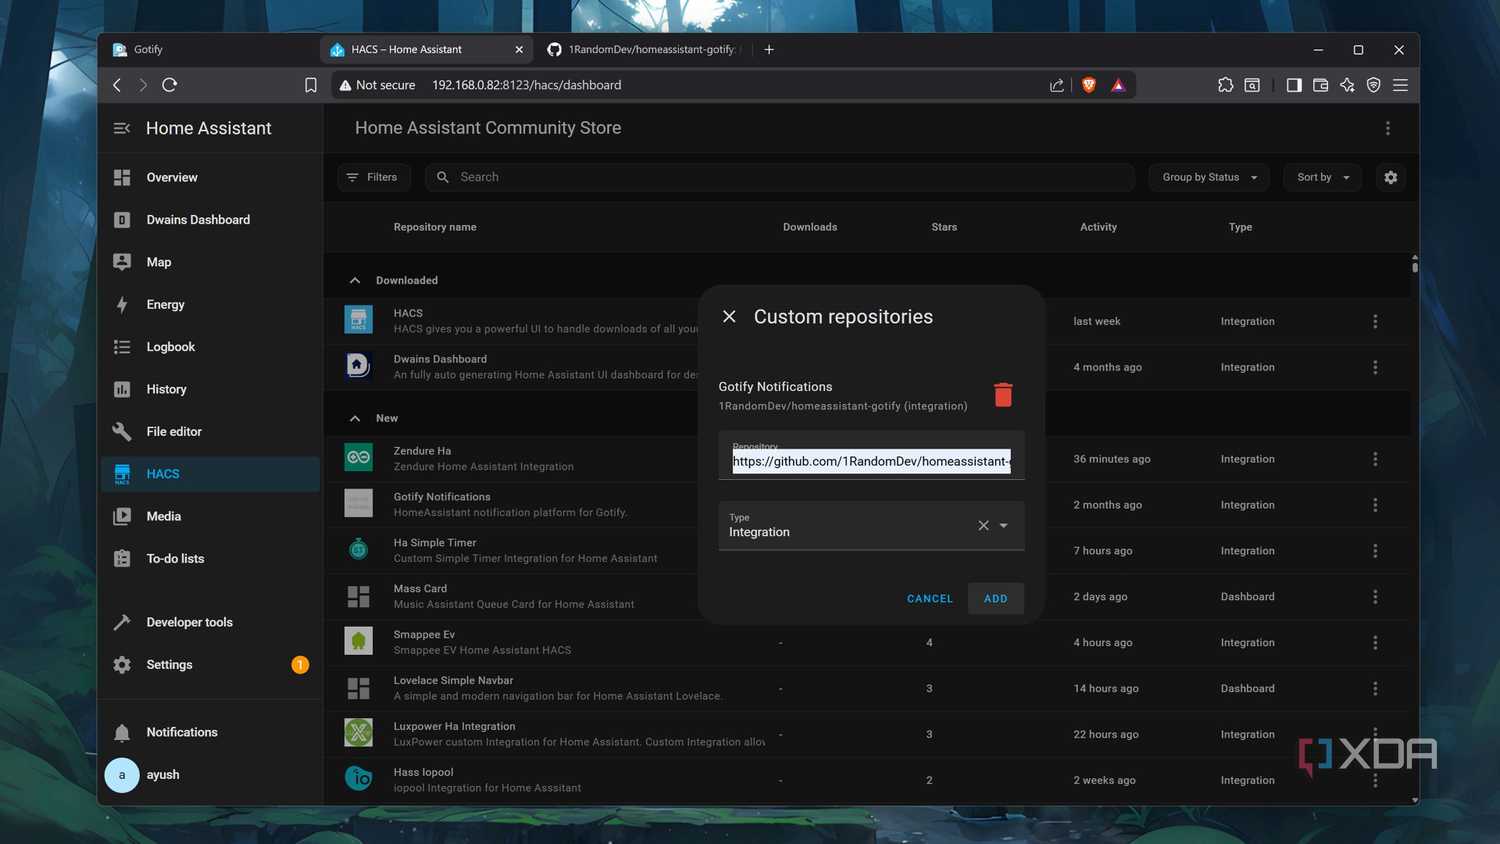1500x844 pixels.
Task: Open Developer tools hammer icon
Action: point(122,622)
